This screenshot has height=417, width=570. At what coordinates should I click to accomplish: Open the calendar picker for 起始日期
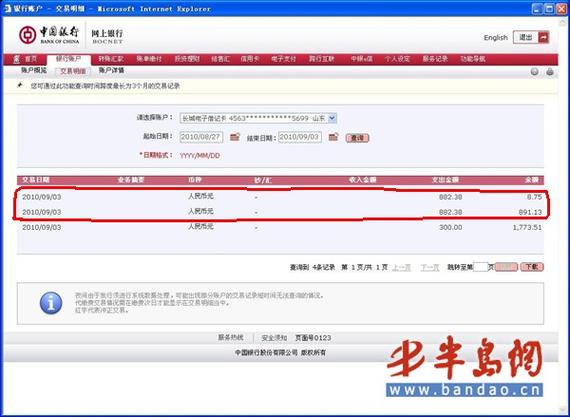pyautogui.click(x=235, y=137)
